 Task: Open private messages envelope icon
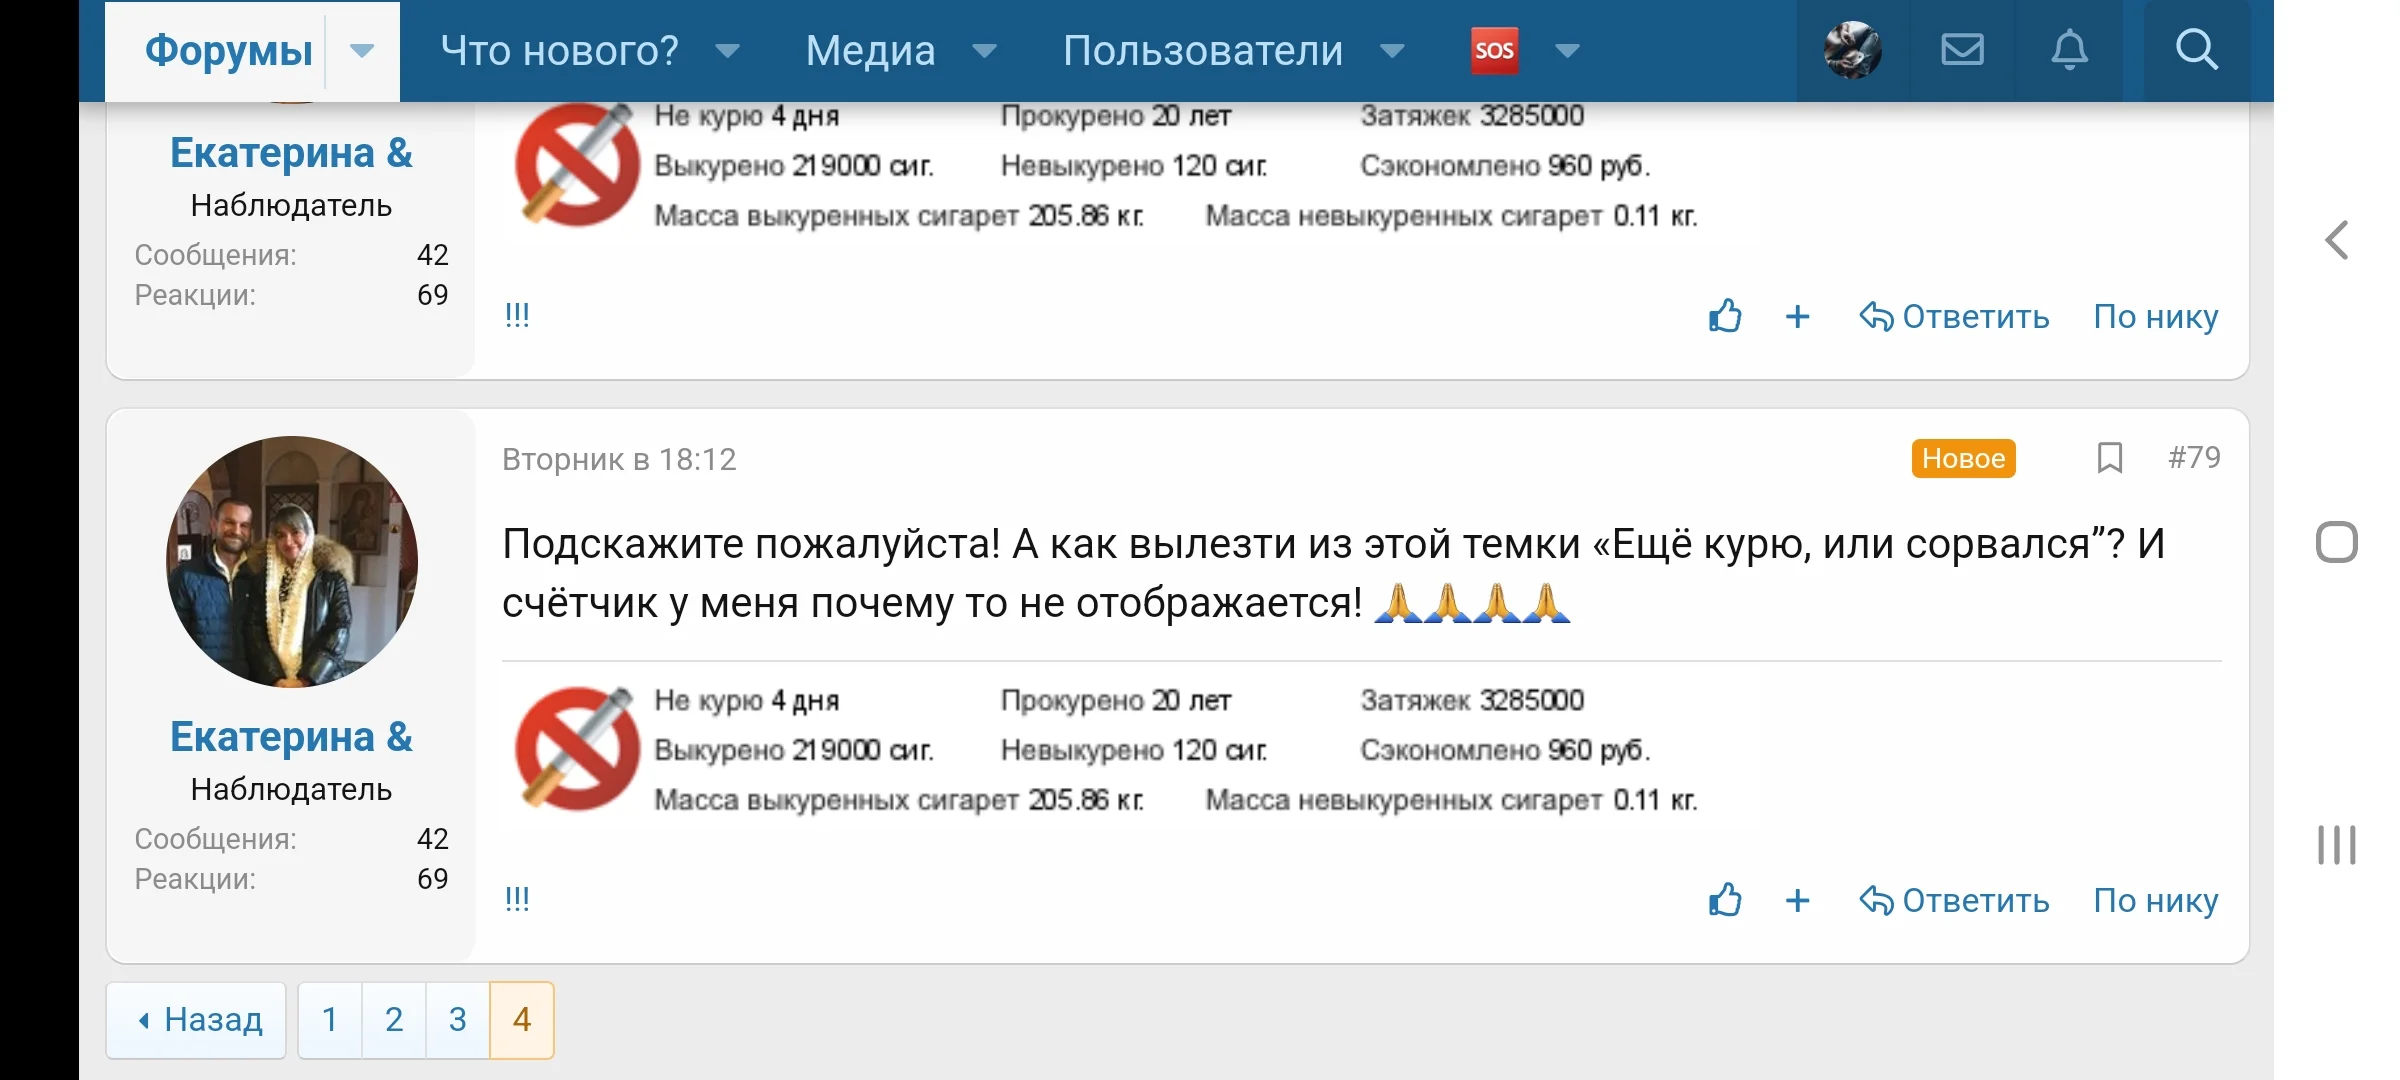(x=1962, y=50)
